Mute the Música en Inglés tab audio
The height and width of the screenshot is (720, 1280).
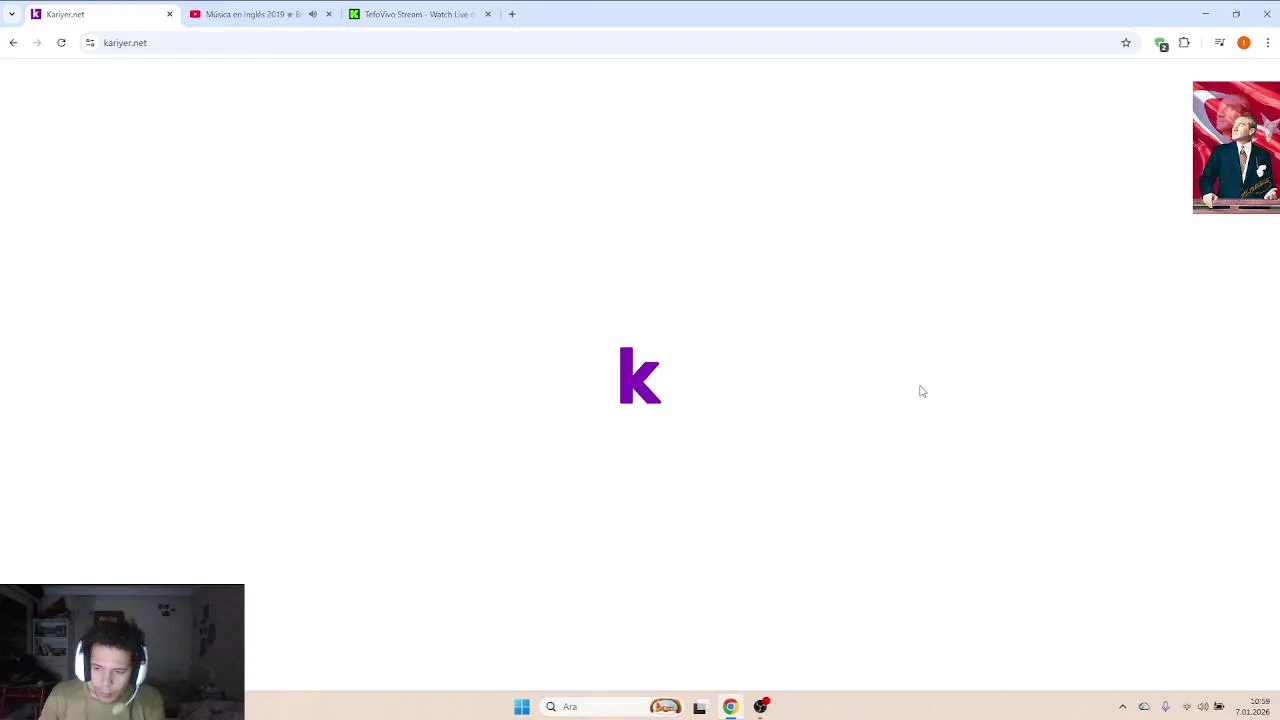click(x=312, y=14)
